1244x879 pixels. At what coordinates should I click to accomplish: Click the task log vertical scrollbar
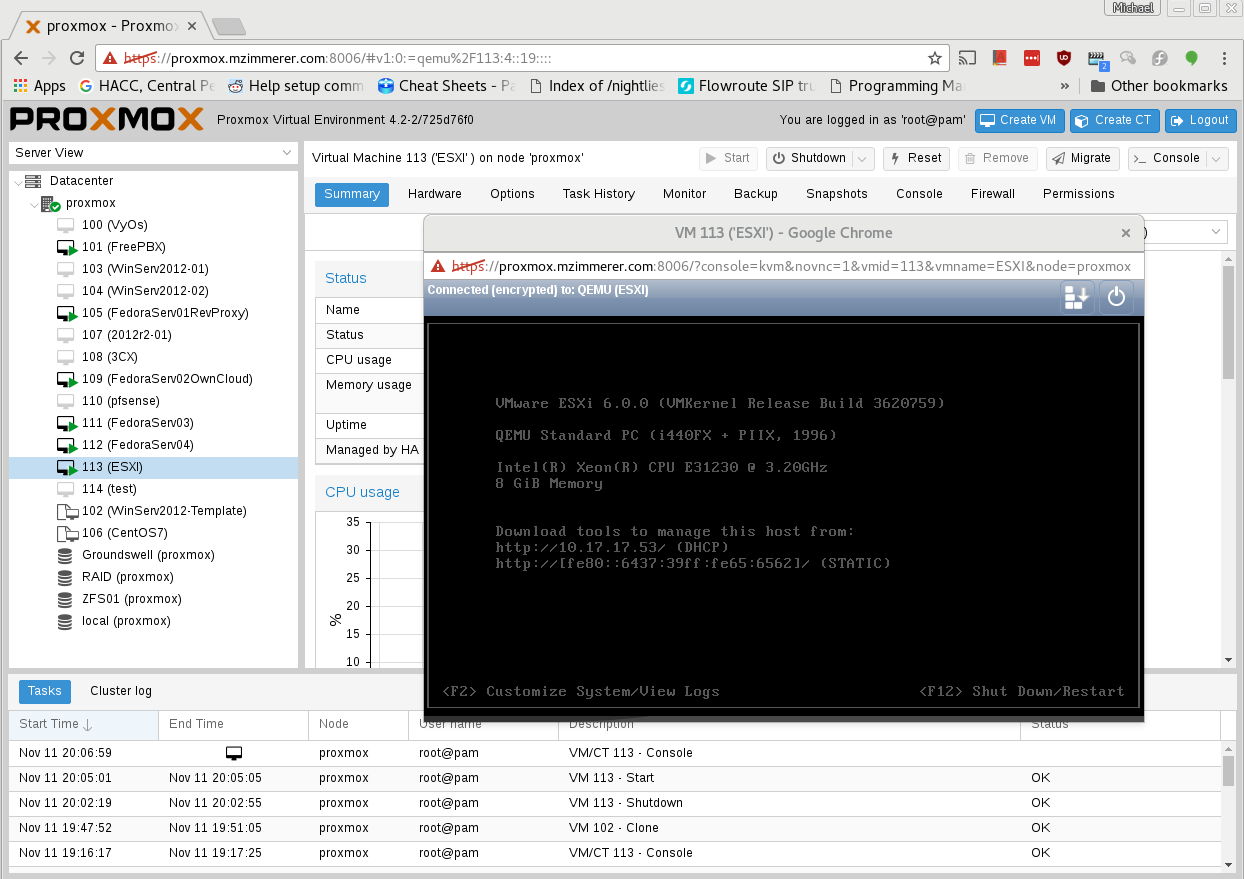click(1229, 771)
